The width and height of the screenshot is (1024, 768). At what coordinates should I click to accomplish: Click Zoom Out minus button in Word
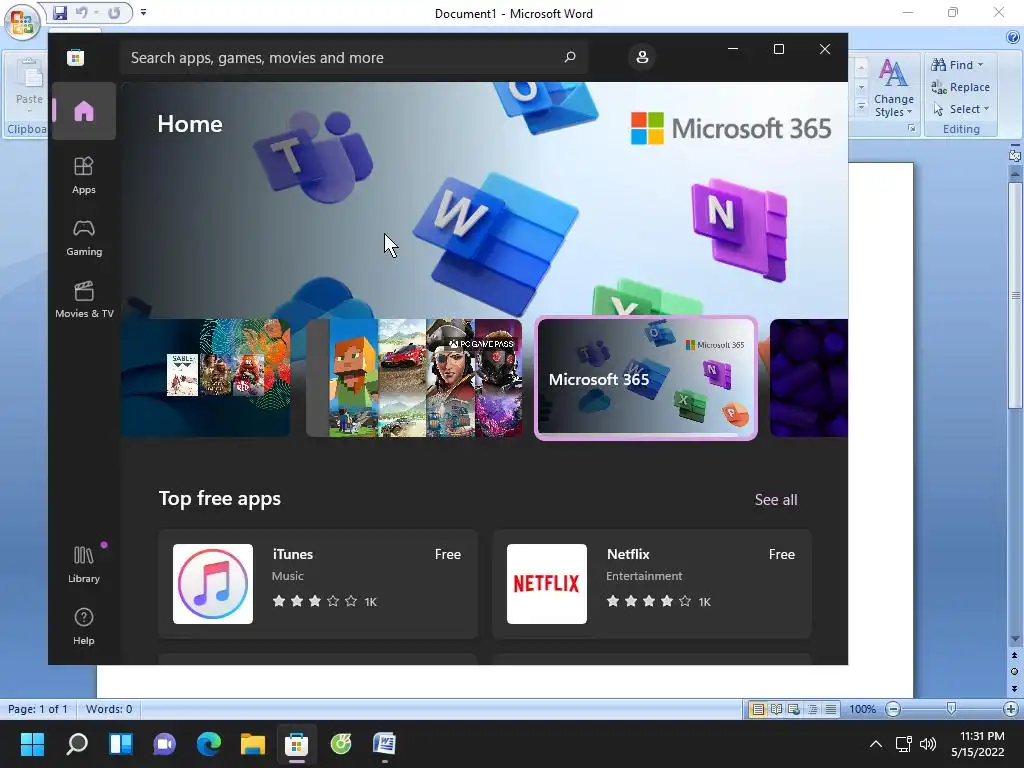click(893, 709)
